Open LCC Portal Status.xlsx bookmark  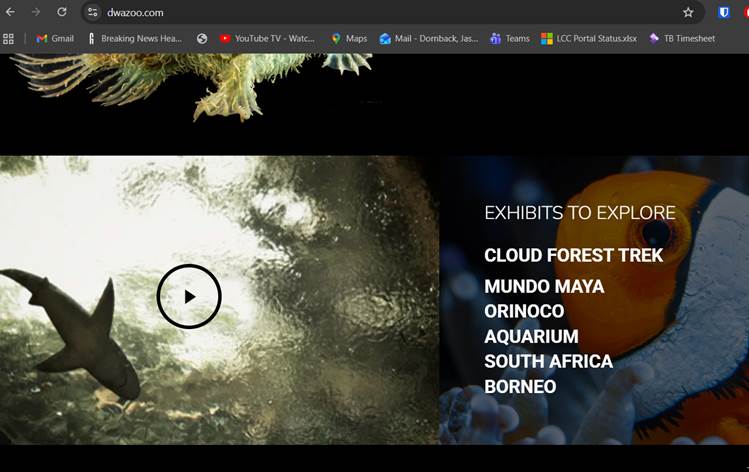589,39
